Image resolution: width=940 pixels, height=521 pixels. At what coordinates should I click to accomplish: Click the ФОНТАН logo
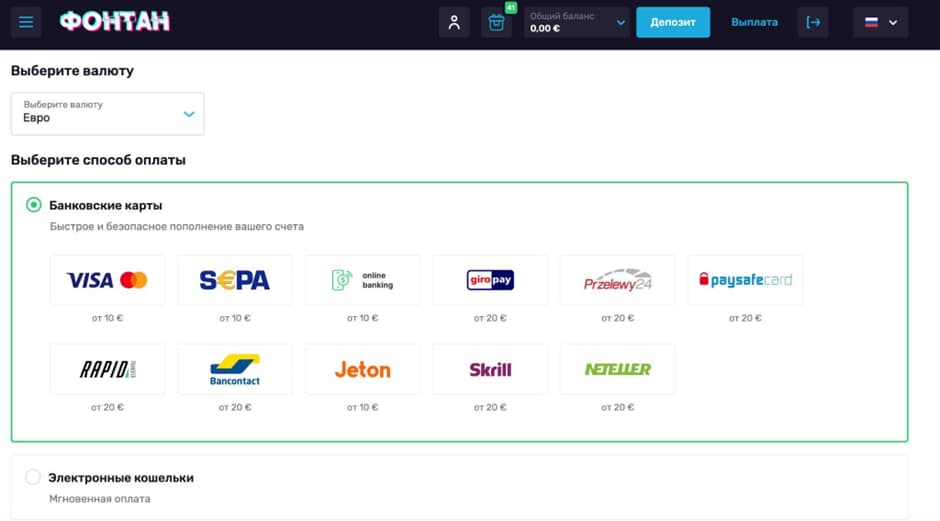(114, 21)
